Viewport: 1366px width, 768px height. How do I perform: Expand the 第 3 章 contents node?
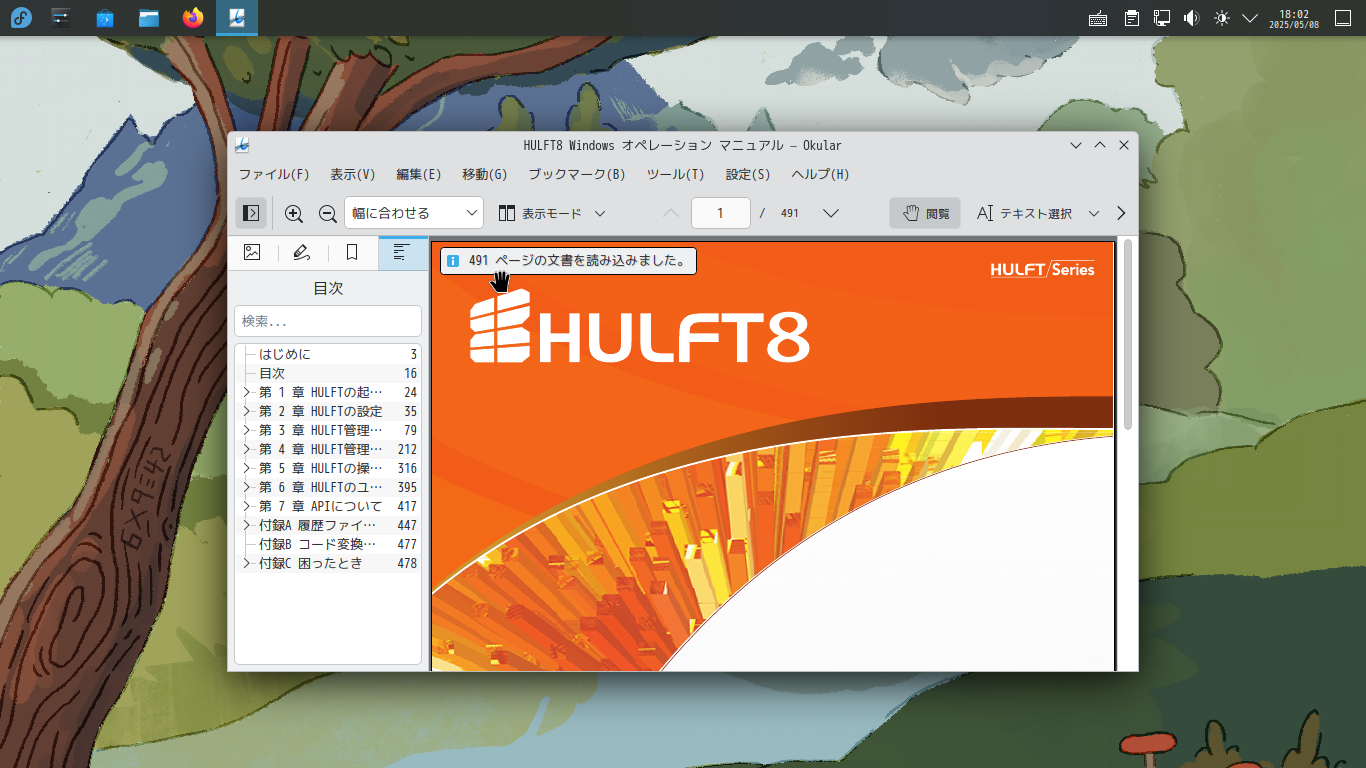[246, 430]
